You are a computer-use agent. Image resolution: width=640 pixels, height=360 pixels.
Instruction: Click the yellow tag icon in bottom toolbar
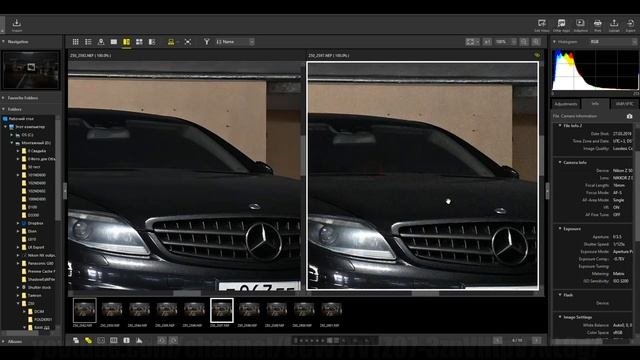pyautogui.click(x=88, y=340)
